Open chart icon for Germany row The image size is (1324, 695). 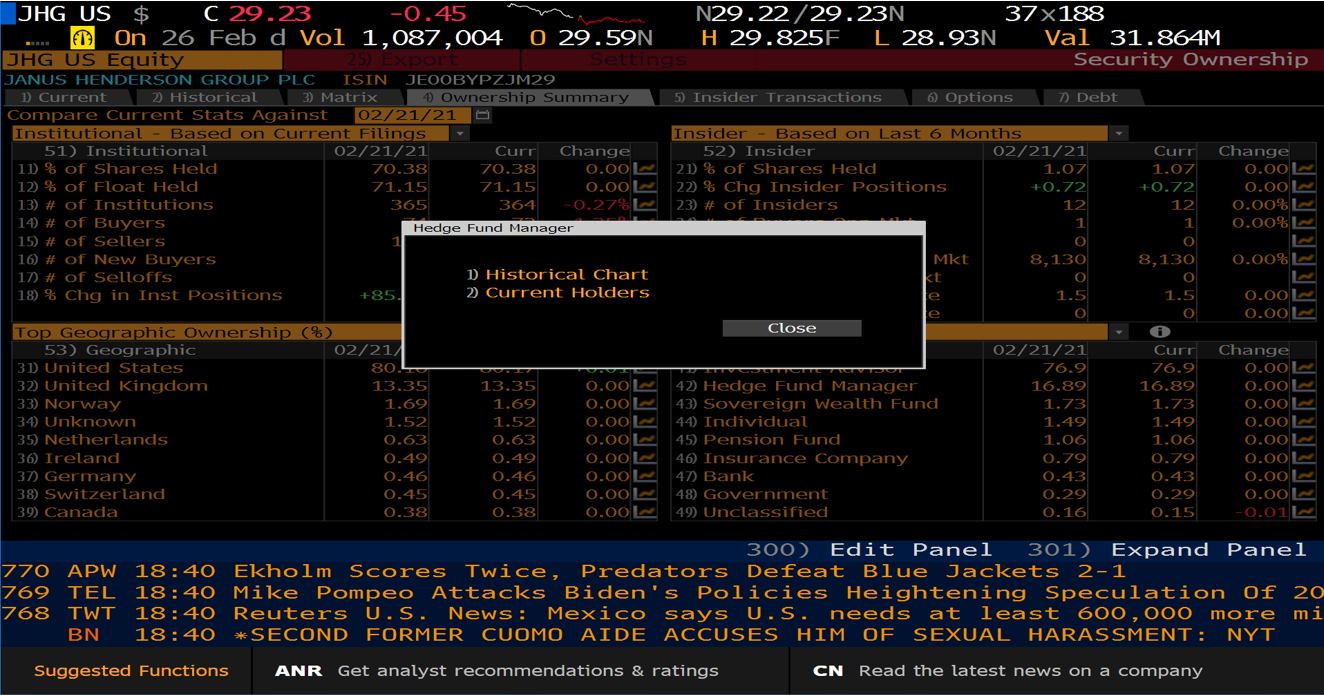tap(645, 476)
